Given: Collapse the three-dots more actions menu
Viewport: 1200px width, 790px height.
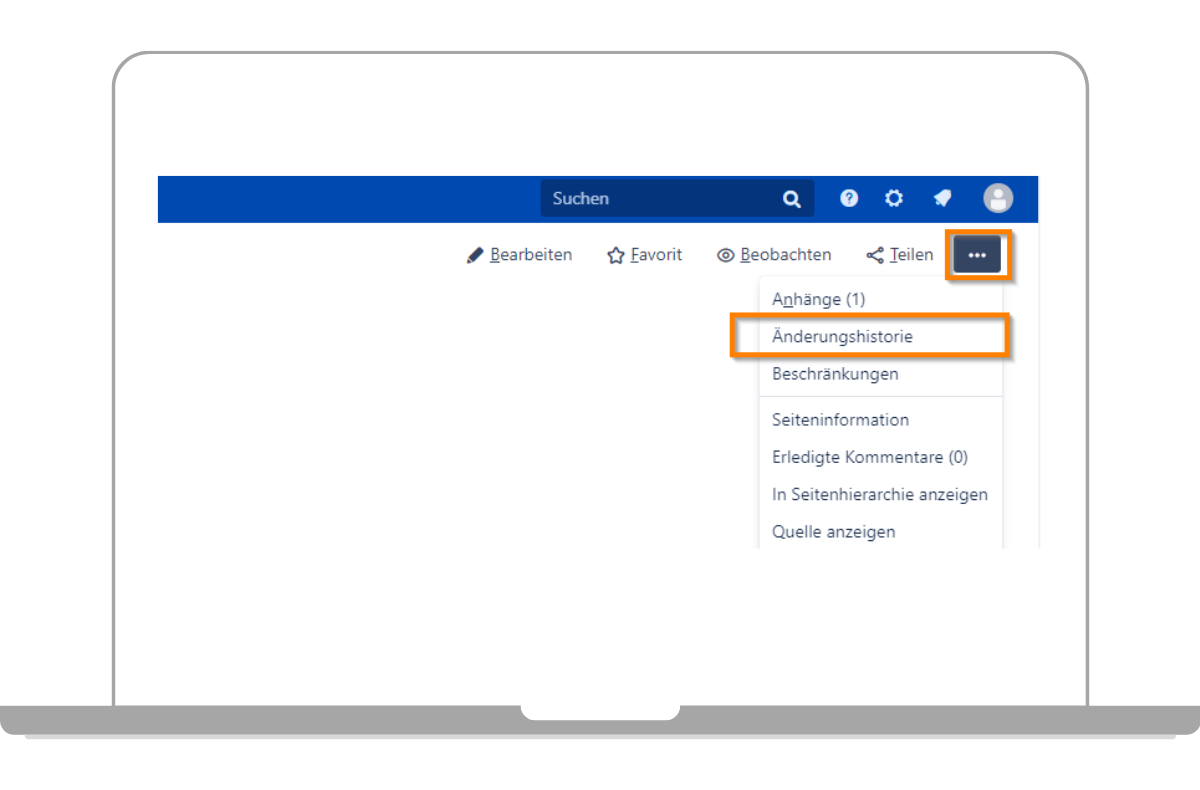Looking at the screenshot, I should [x=977, y=255].
